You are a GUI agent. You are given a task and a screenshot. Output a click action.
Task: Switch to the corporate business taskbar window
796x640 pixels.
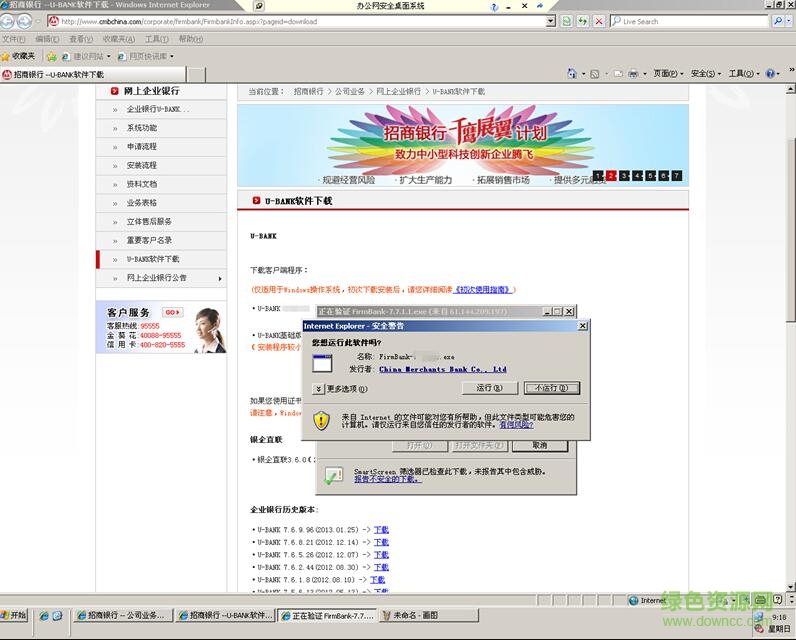(122, 615)
